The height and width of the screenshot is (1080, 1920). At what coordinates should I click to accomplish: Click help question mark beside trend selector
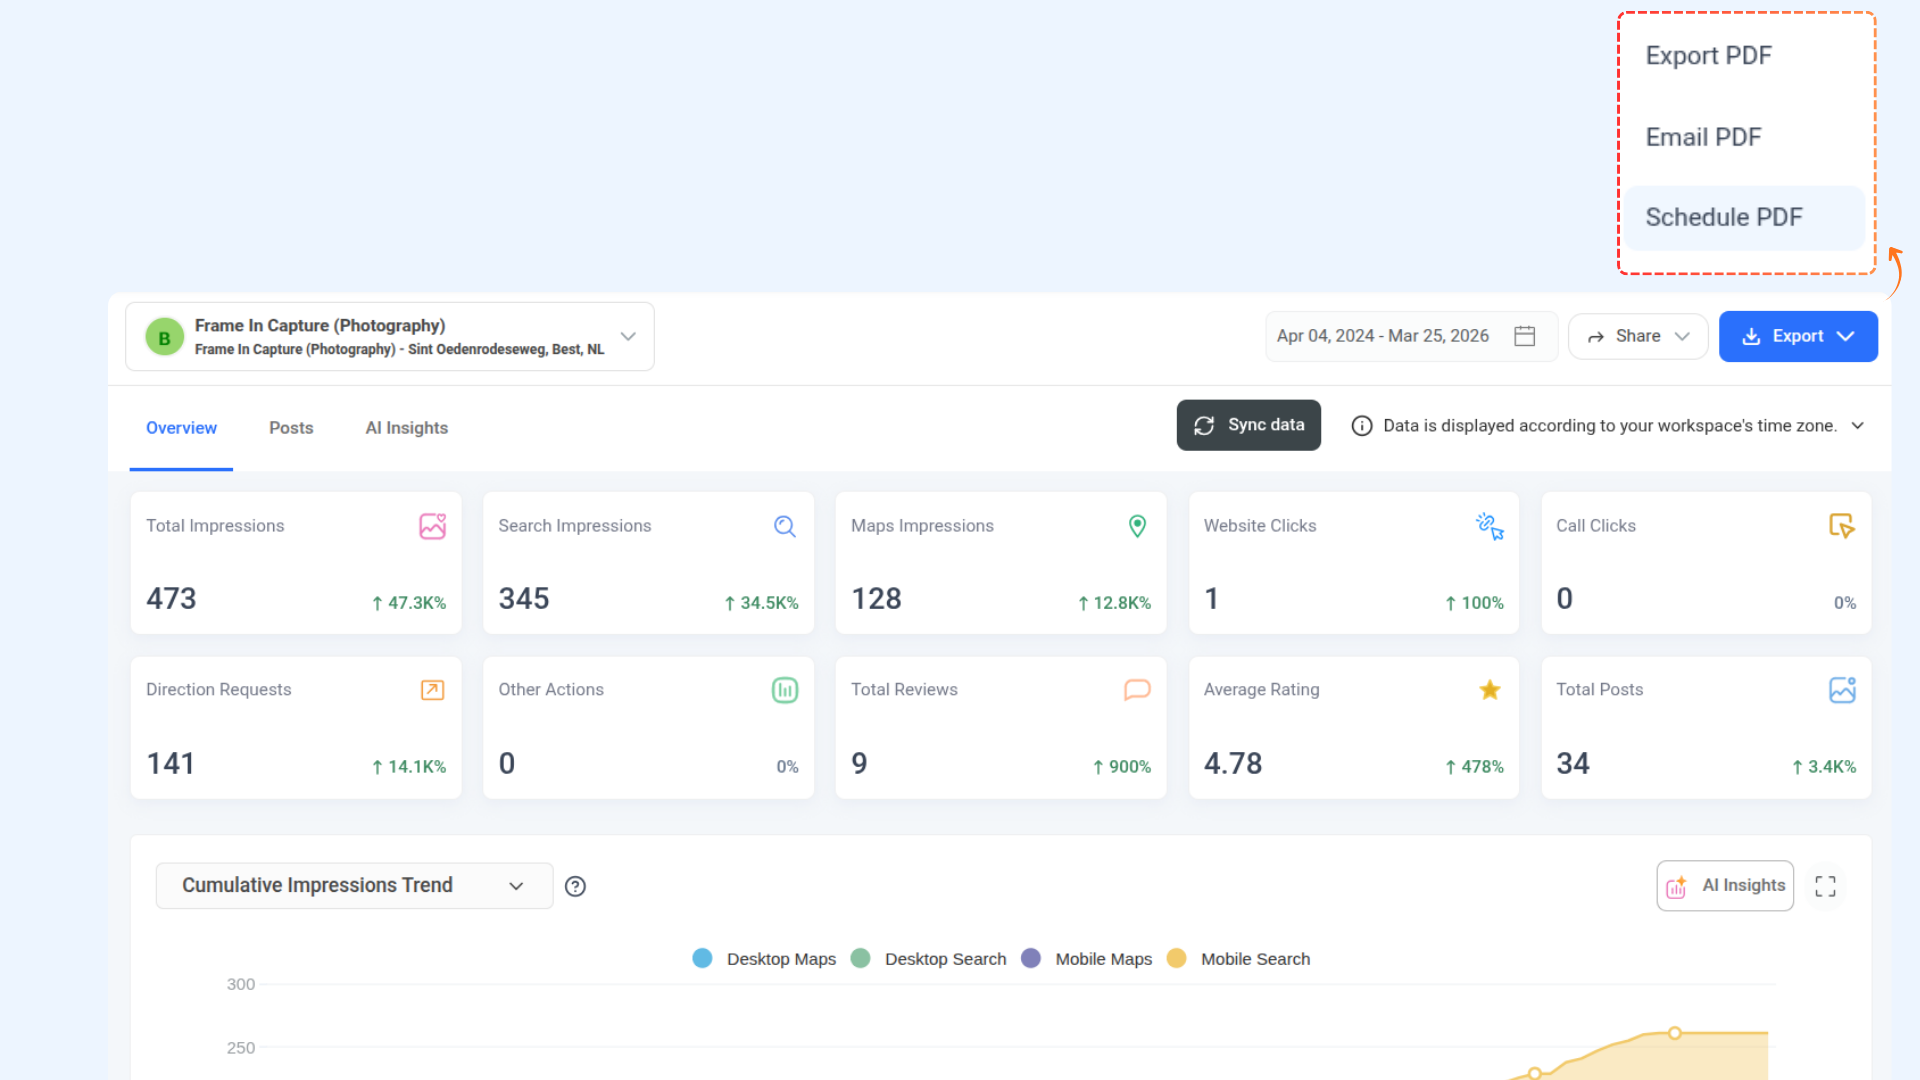(x=575, y=886)
